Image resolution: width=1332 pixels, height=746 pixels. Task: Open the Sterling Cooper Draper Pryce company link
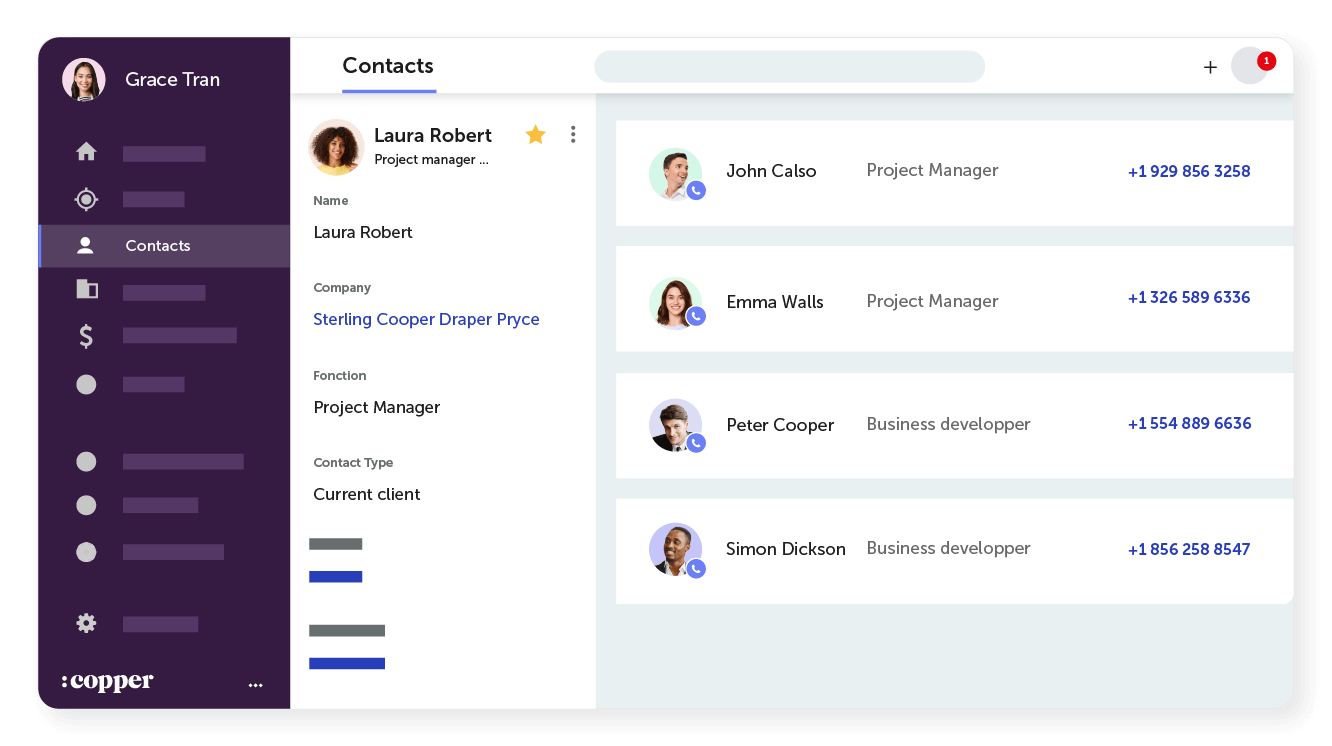(x=426, y=319)
